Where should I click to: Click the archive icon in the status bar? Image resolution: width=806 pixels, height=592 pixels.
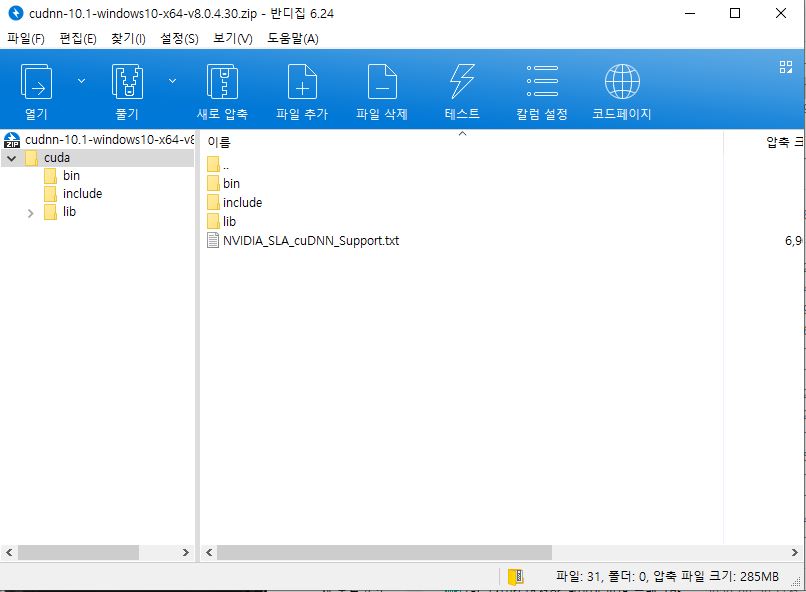[x=515, y=577]
